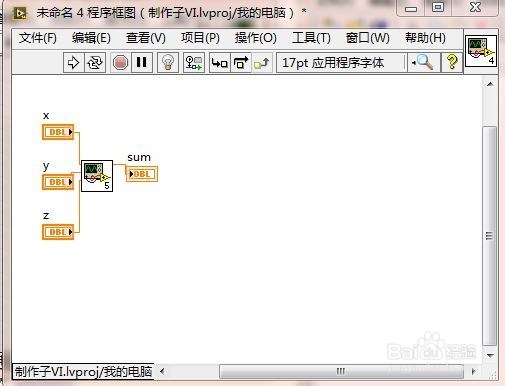This screenshot has height=386, width=505.
Task: Click the label text x
Action: tap(46, 115)
